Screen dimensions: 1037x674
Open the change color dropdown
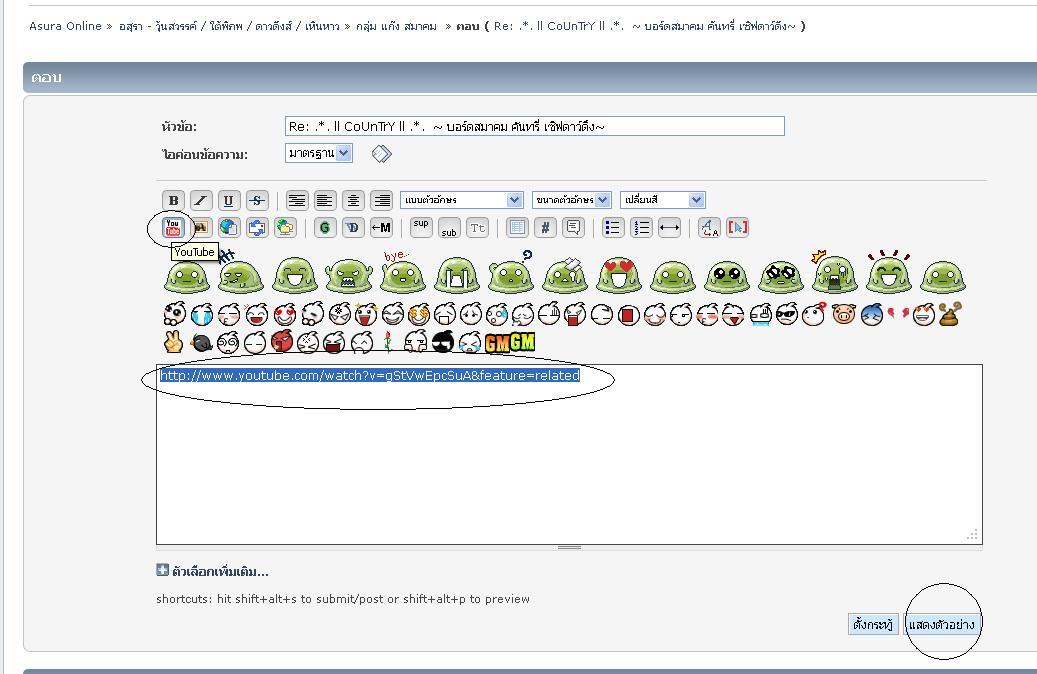(x=663, y=200)
